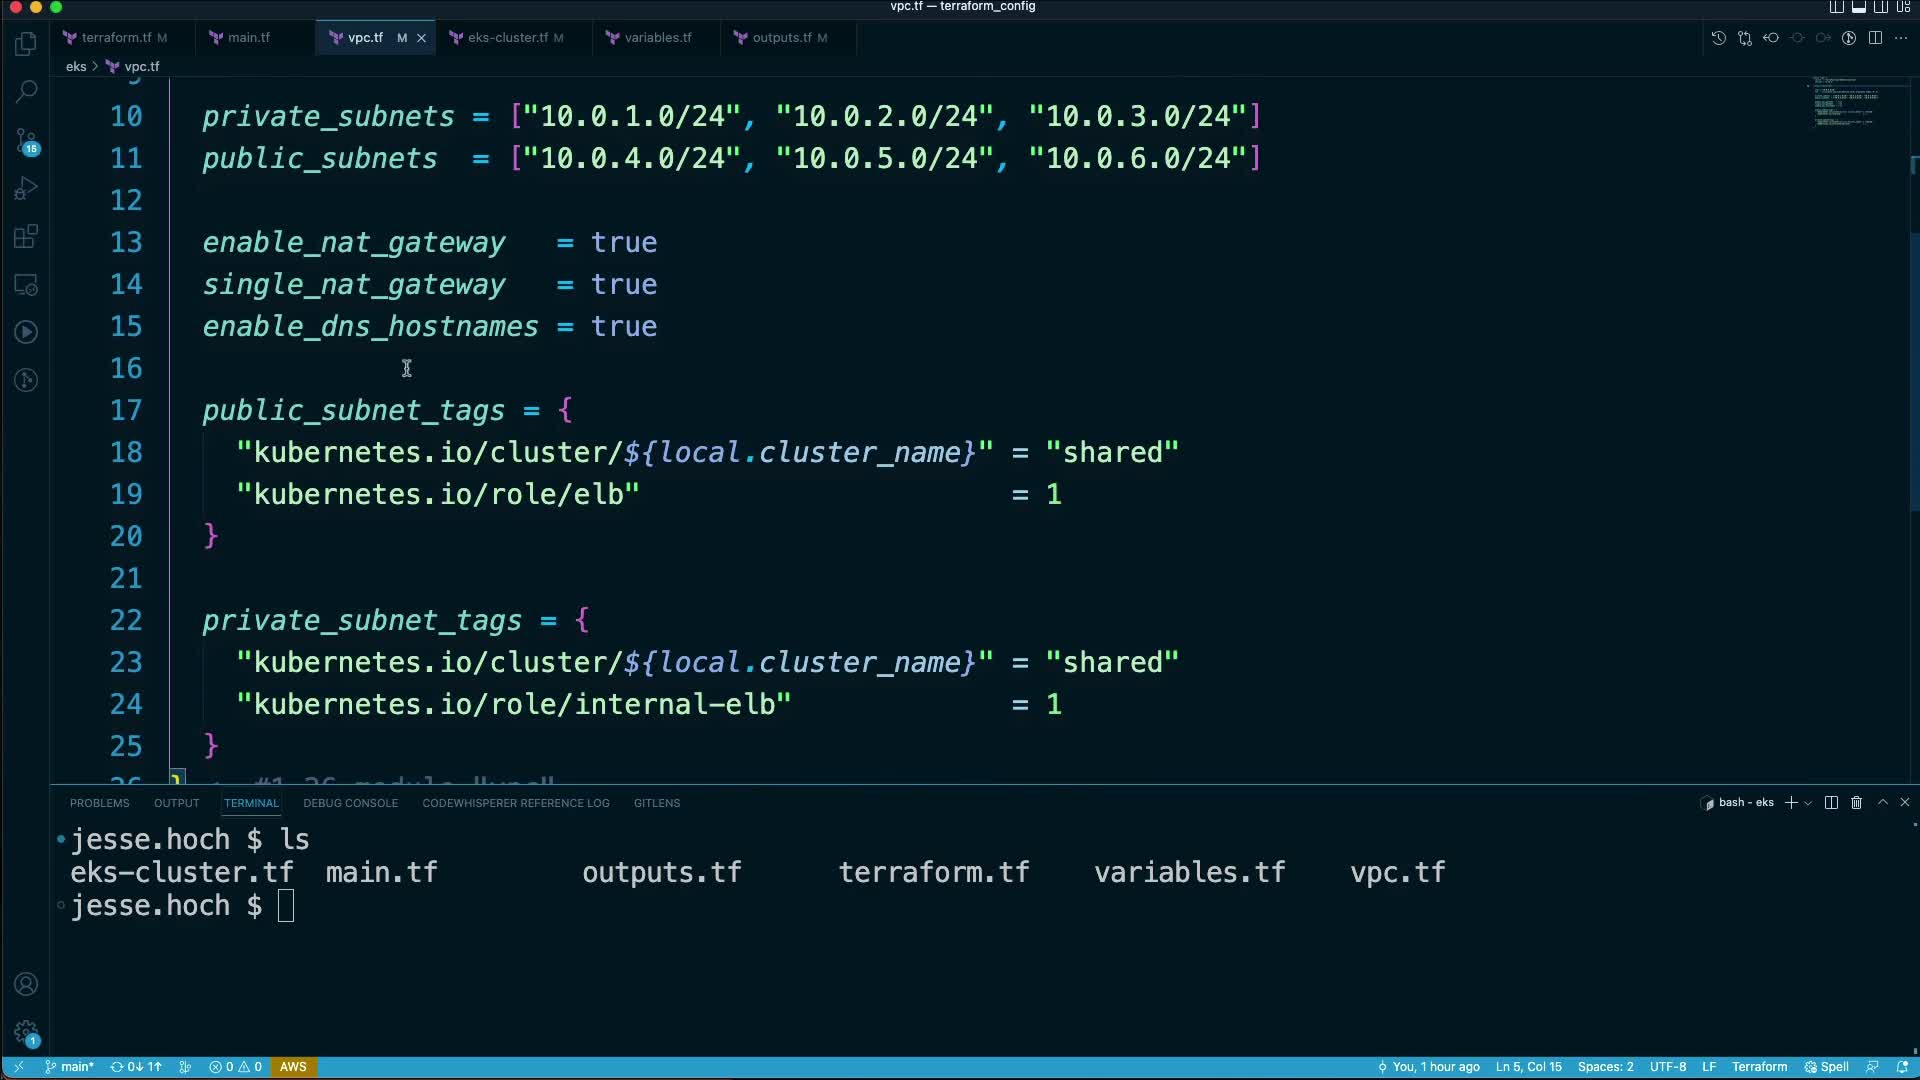Switch to PROBLEMS panel tab

99,803
